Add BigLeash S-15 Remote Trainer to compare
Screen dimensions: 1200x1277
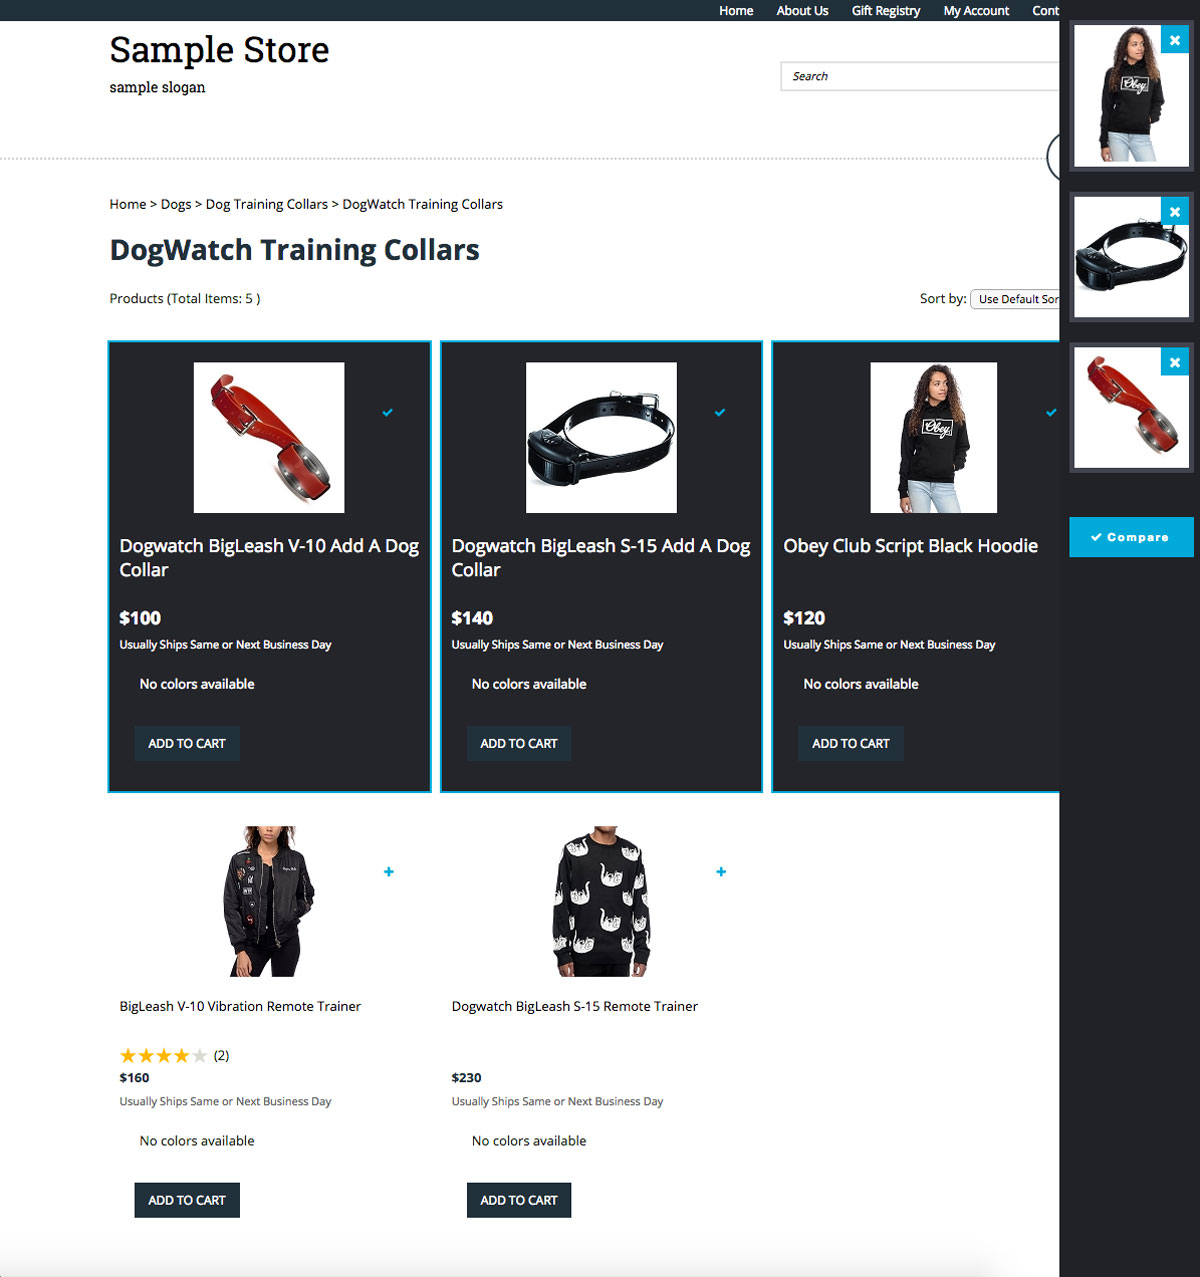(x=721, y=872)
